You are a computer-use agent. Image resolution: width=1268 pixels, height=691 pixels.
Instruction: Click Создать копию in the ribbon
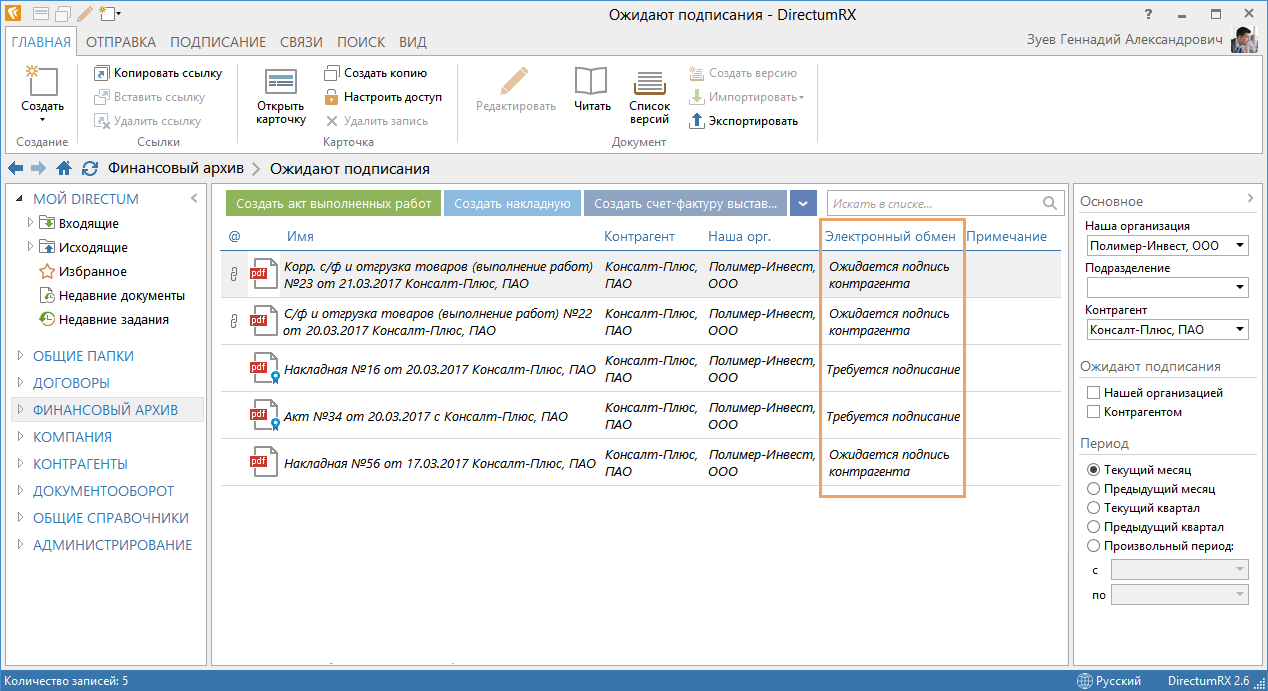(x=376, y=73)
